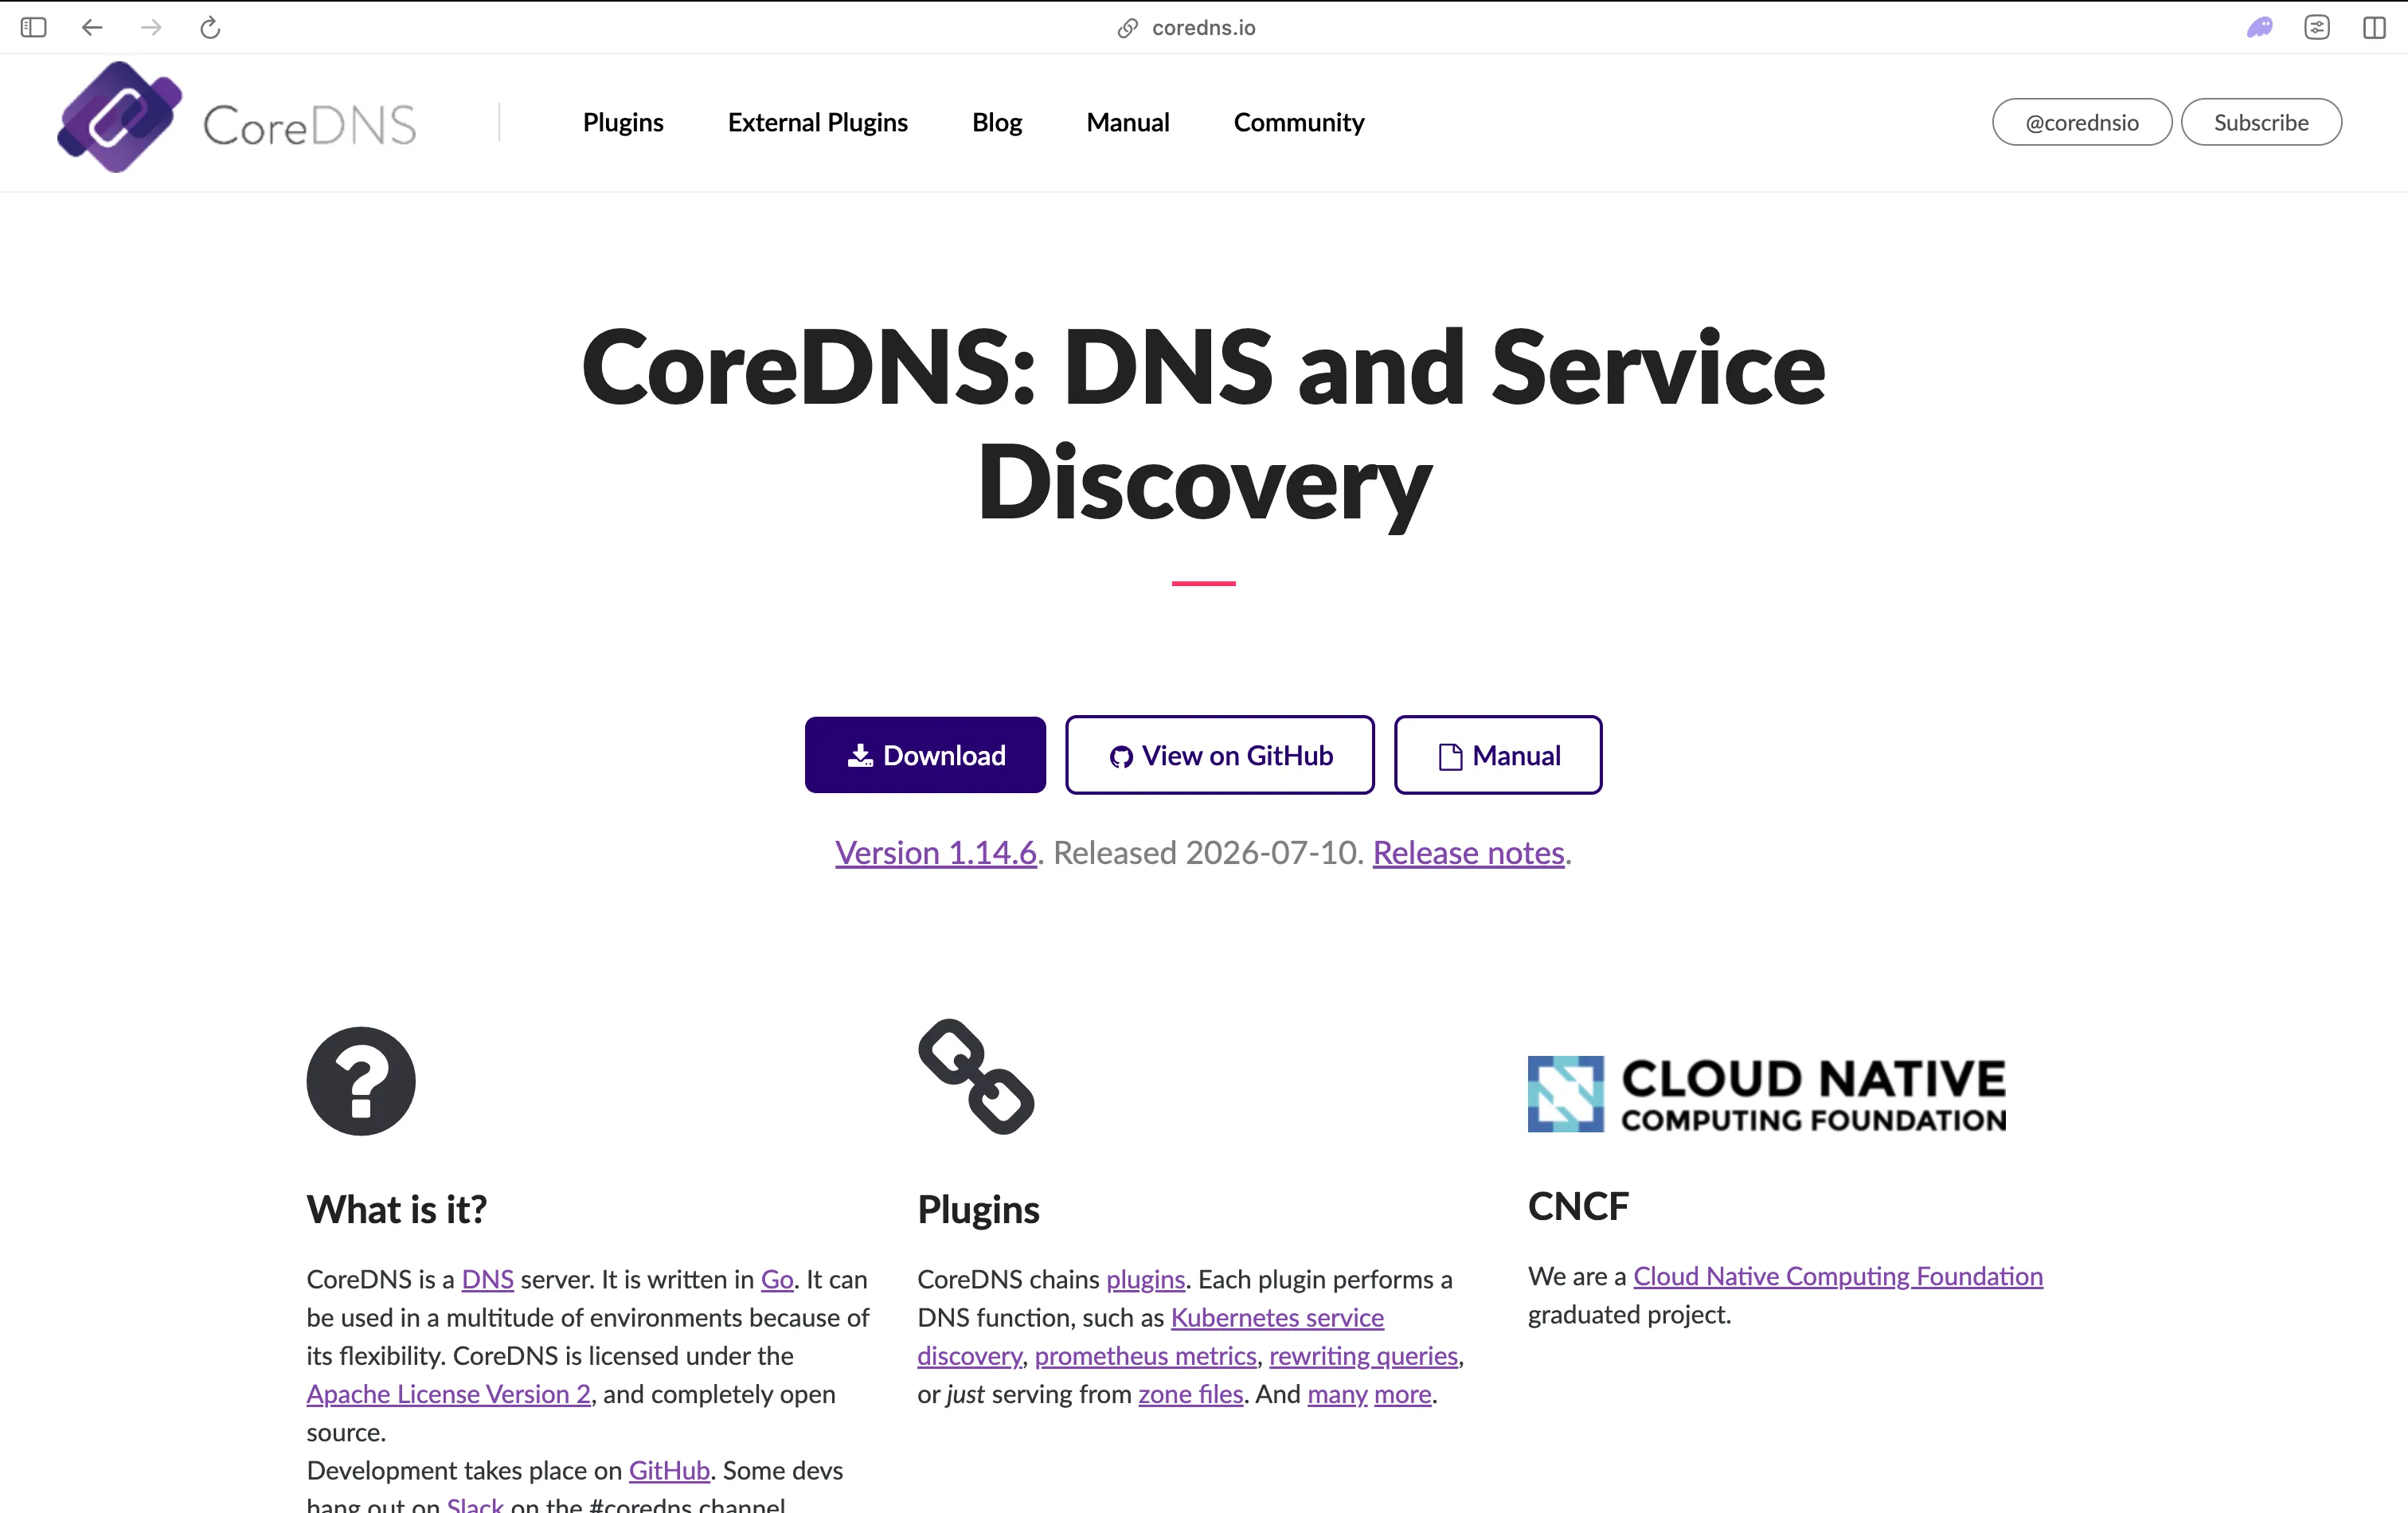Click the Subscribe button
This screenshot has width=2408, height=1513.
[2261, 122]
